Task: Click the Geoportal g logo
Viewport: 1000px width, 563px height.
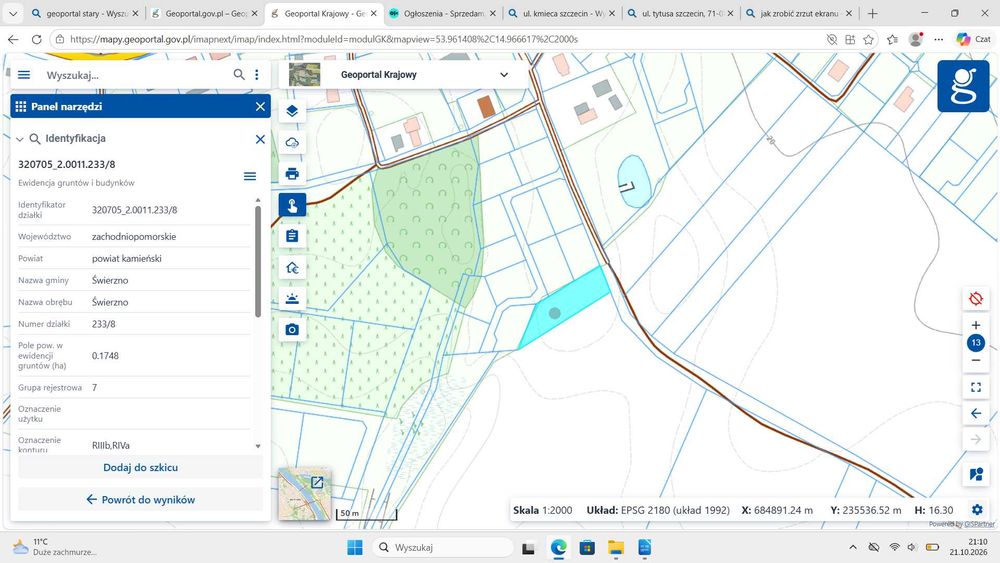Action: point(963,86)
